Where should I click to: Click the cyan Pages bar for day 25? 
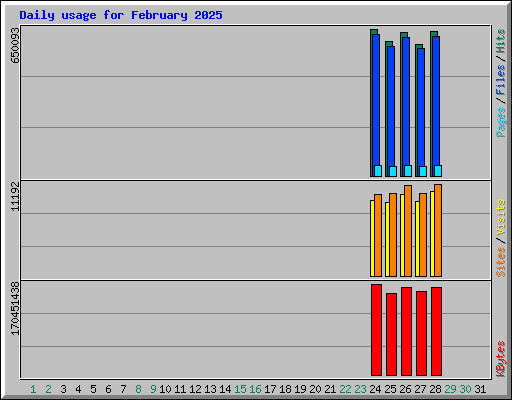(393, 171)
